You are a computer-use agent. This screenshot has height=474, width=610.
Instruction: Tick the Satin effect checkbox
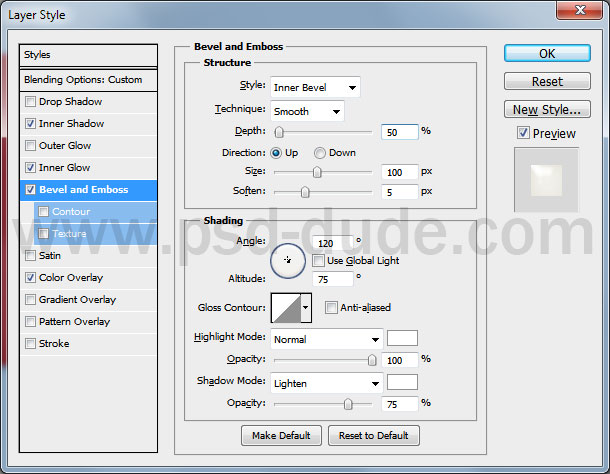[30, 256]
